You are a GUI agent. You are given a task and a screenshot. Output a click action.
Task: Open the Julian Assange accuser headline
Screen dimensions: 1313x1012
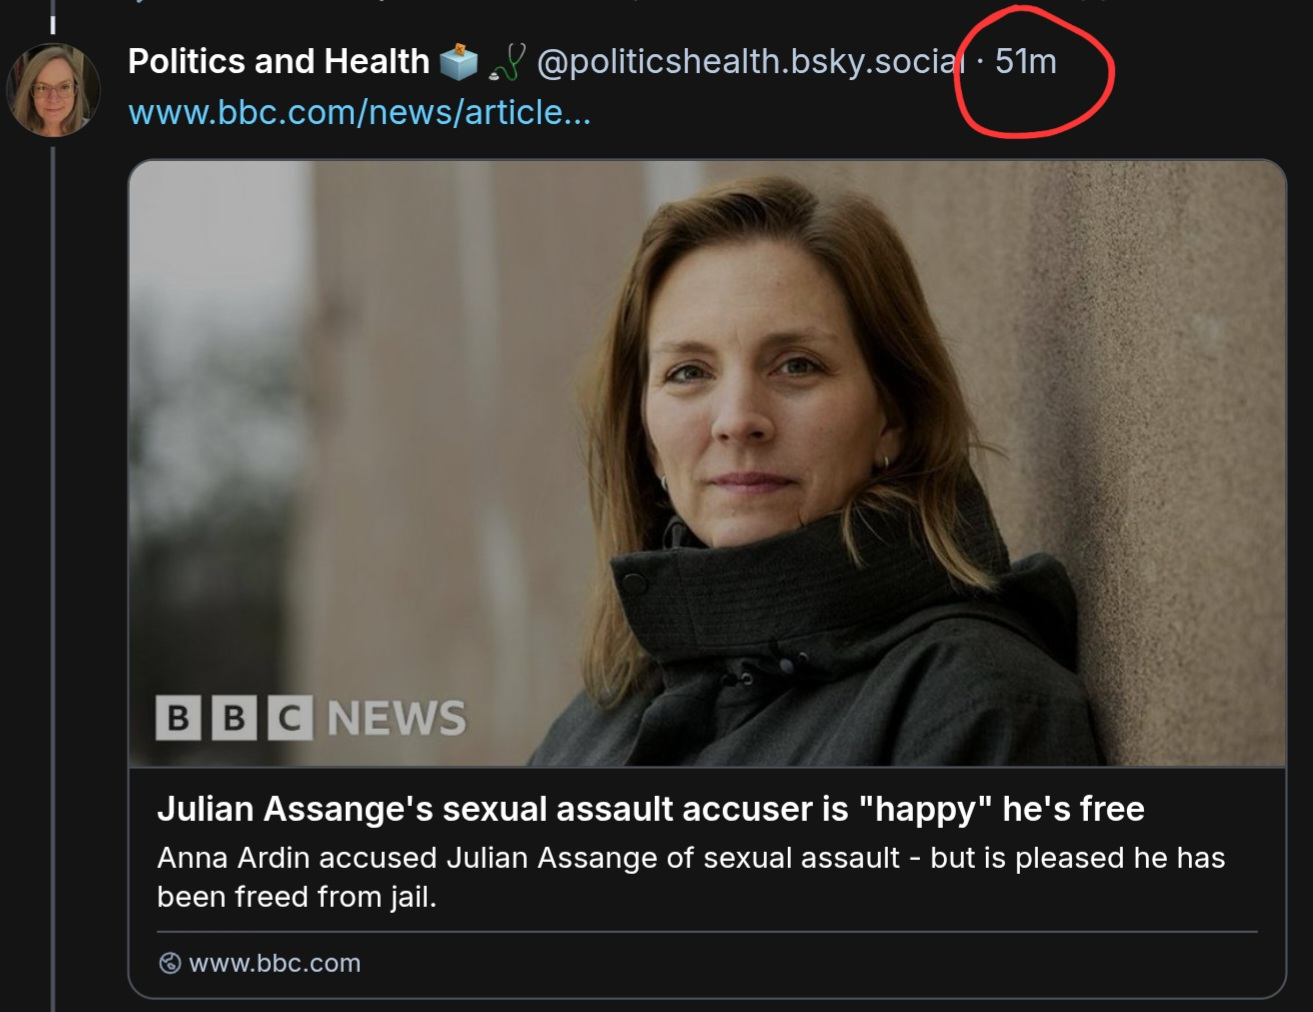coord(650,809)
